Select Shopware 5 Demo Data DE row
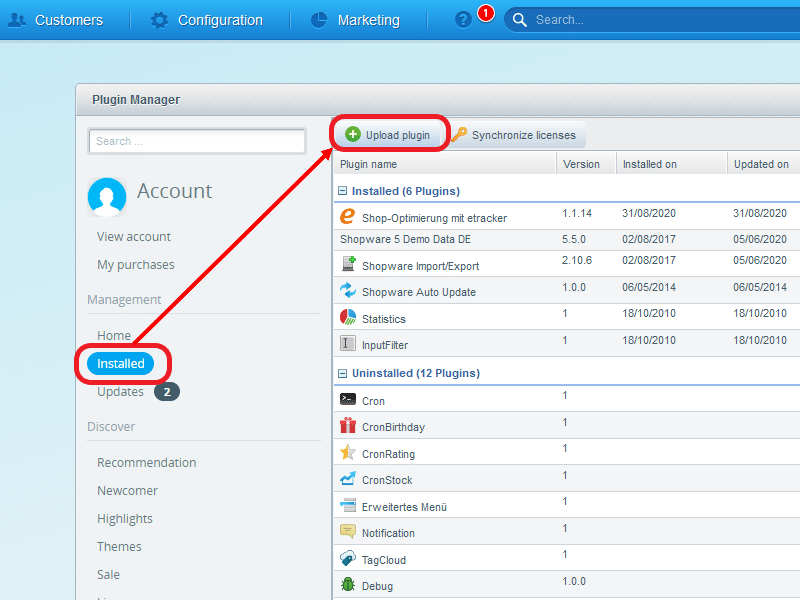This screenshot has width=800, height=600. click(x=567, y=239)
